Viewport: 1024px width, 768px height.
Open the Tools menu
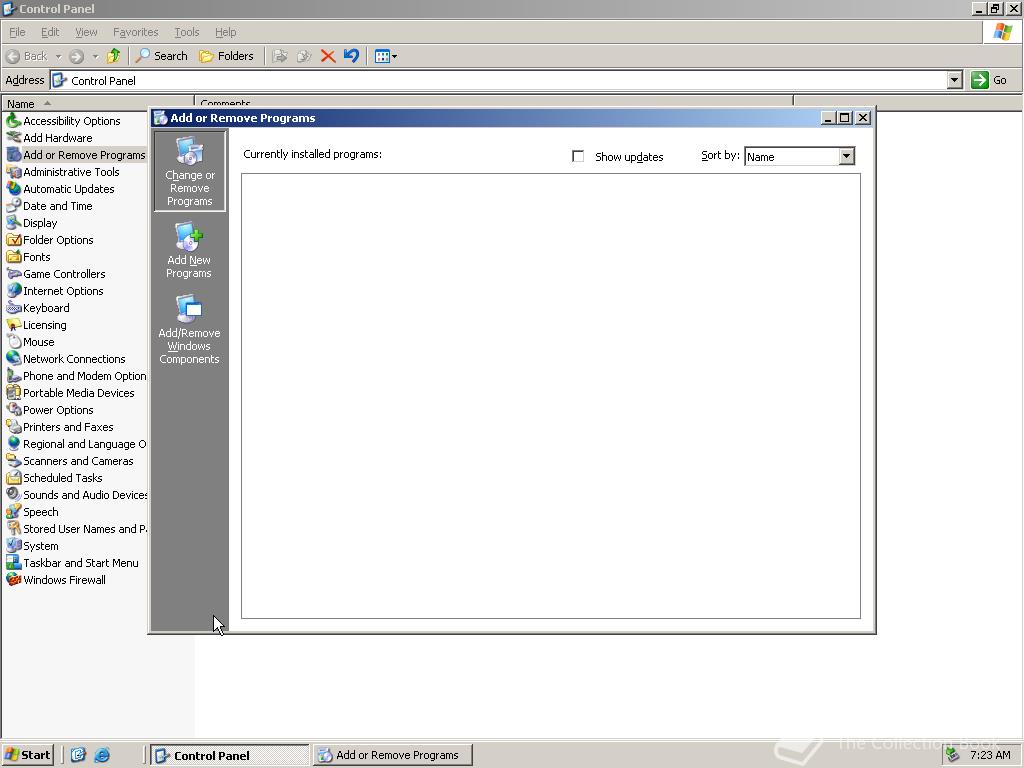coord(186,32)
